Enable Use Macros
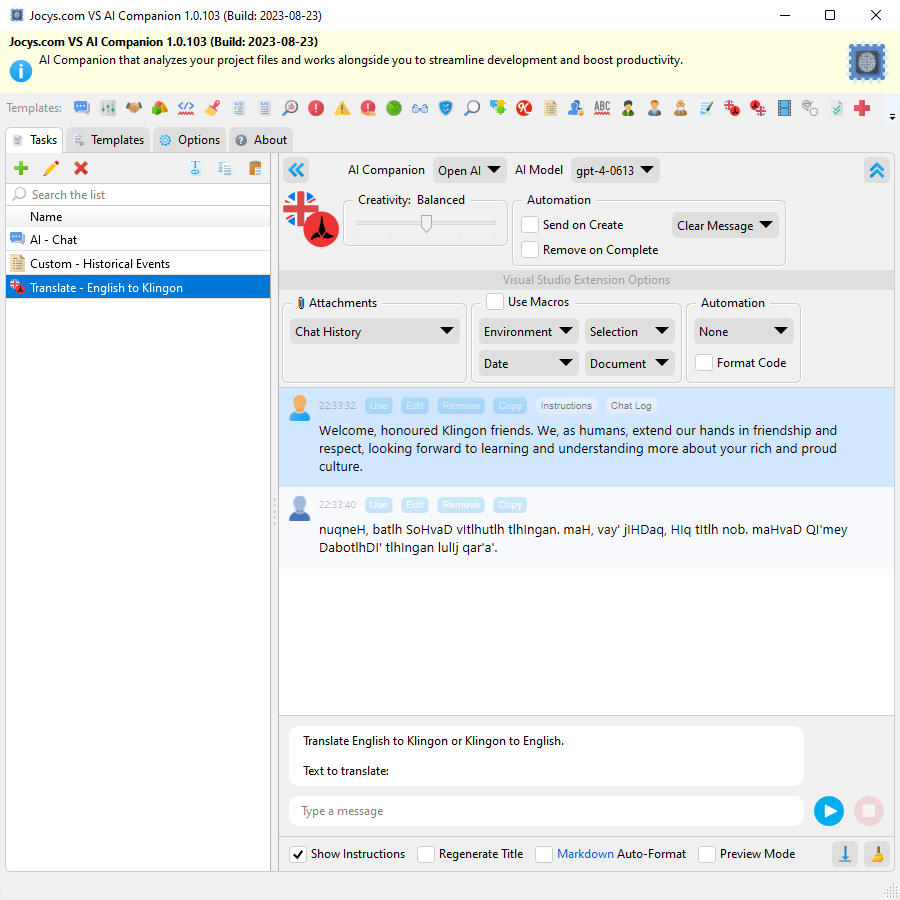The height and width of the screenshot is (900, 900). (495, 301)
